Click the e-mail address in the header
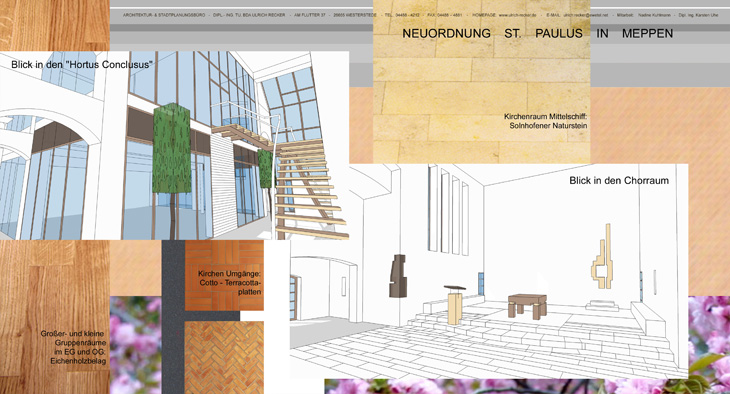This screenshot has width=730, height=394. [x=586, y=15]
